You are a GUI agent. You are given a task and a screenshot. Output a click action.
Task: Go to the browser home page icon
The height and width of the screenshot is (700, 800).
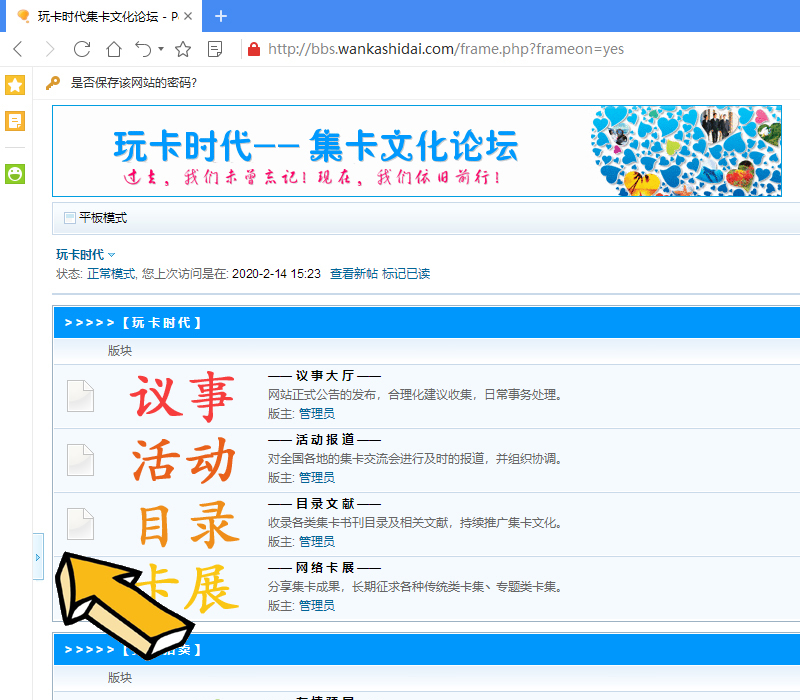coord(114,49)
